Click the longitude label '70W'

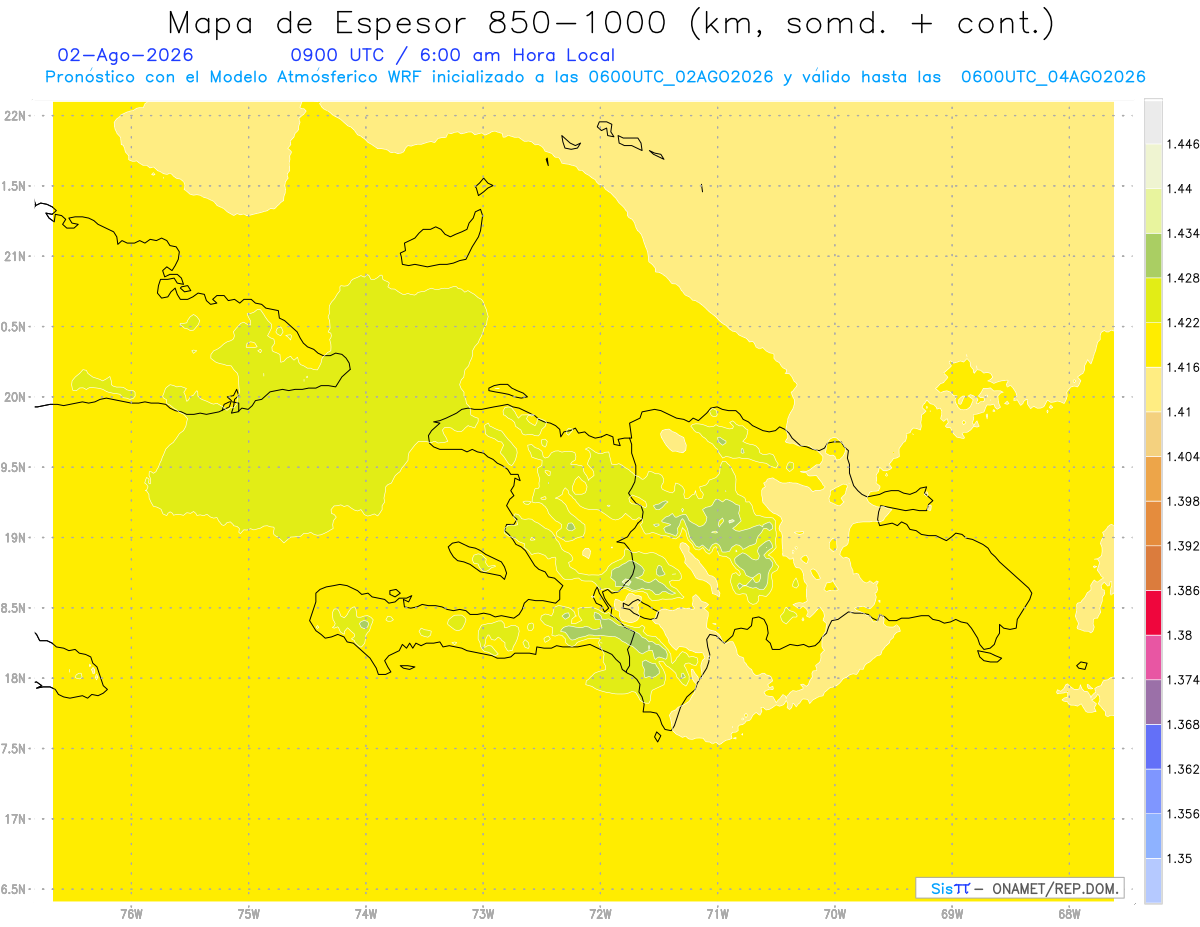tap(835, 913)
